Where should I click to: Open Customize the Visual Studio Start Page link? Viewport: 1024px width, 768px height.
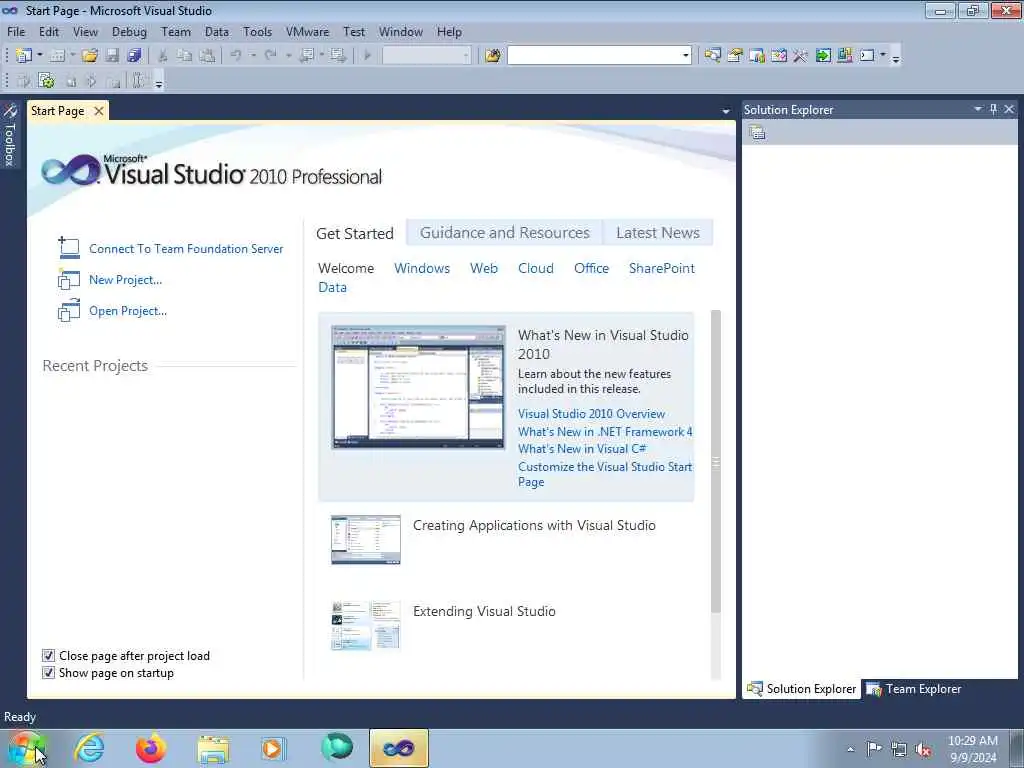point(605,474)
